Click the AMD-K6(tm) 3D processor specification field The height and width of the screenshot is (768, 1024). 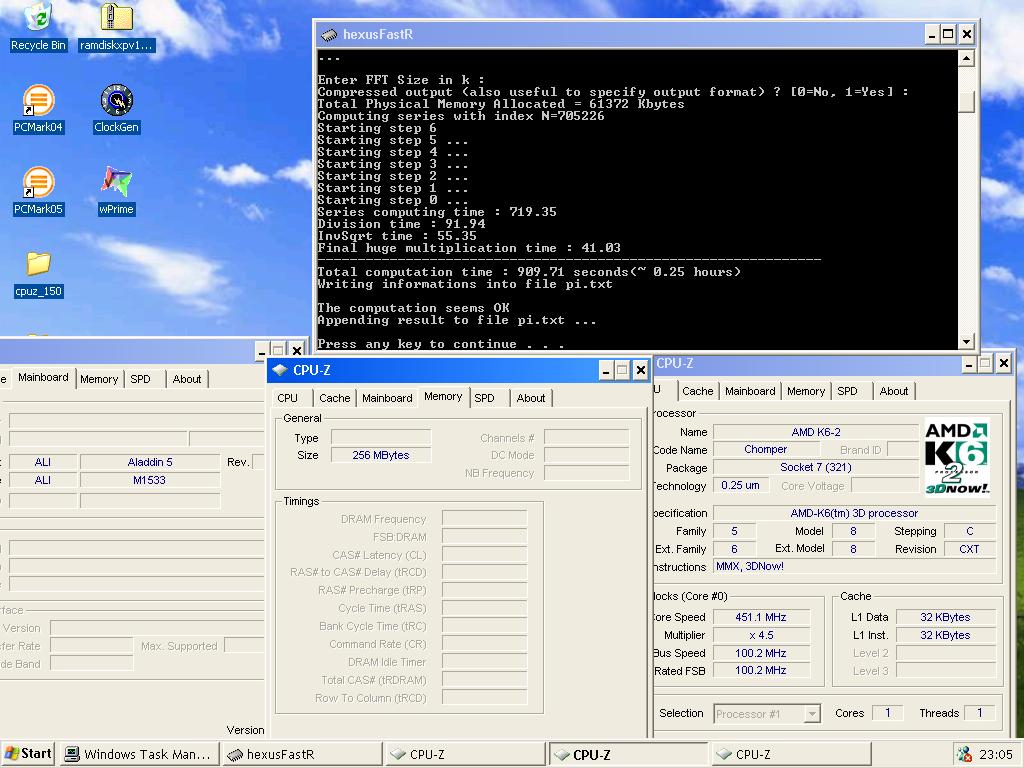tap(855, 513)
